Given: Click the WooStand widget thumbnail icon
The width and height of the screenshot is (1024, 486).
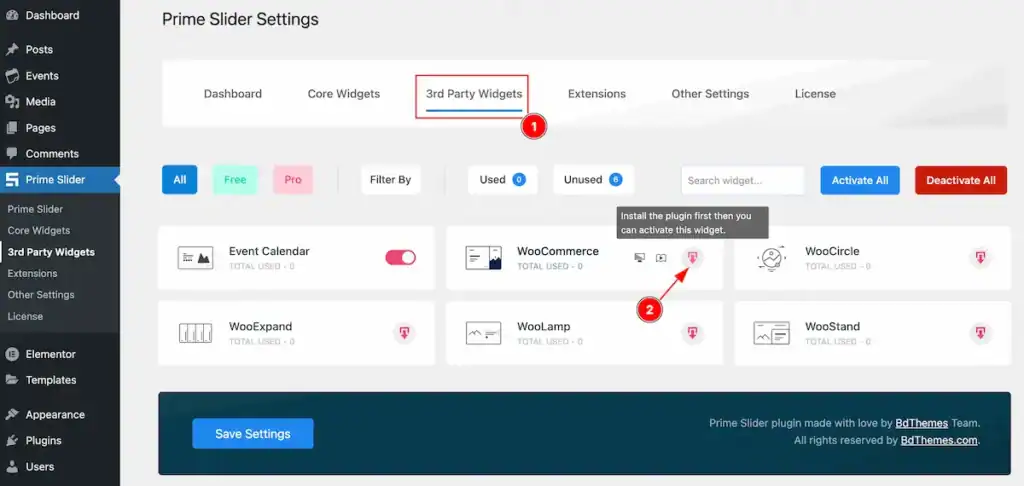Looking at the screenshot, I should [771, 333].
